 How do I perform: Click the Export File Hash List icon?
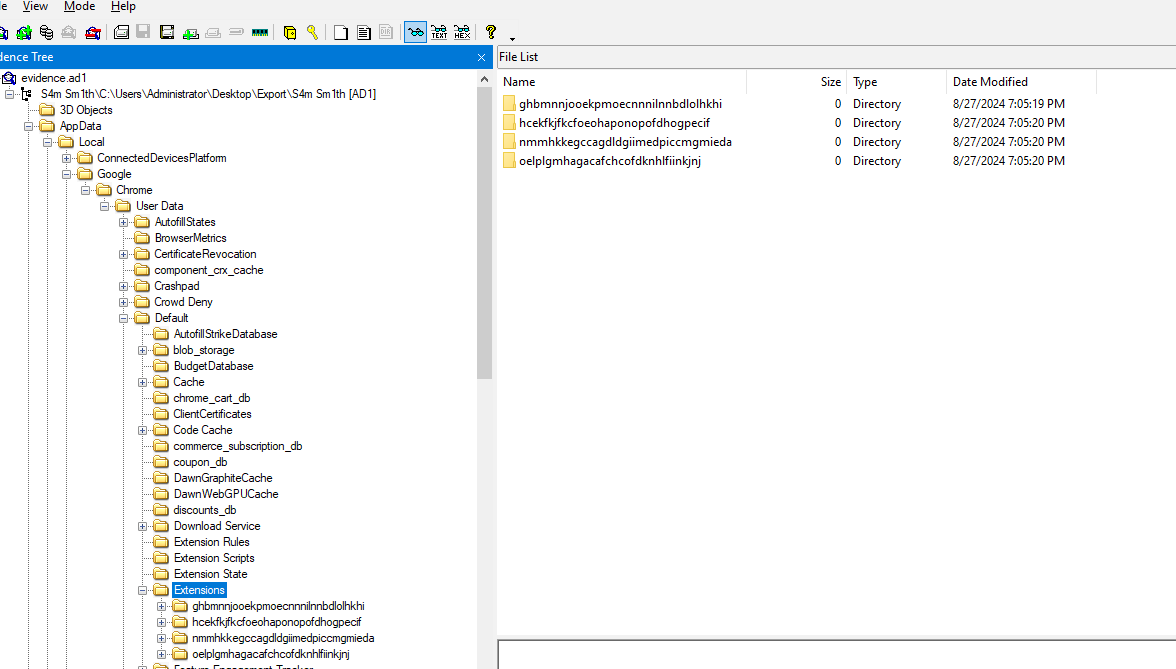(364, 32)
